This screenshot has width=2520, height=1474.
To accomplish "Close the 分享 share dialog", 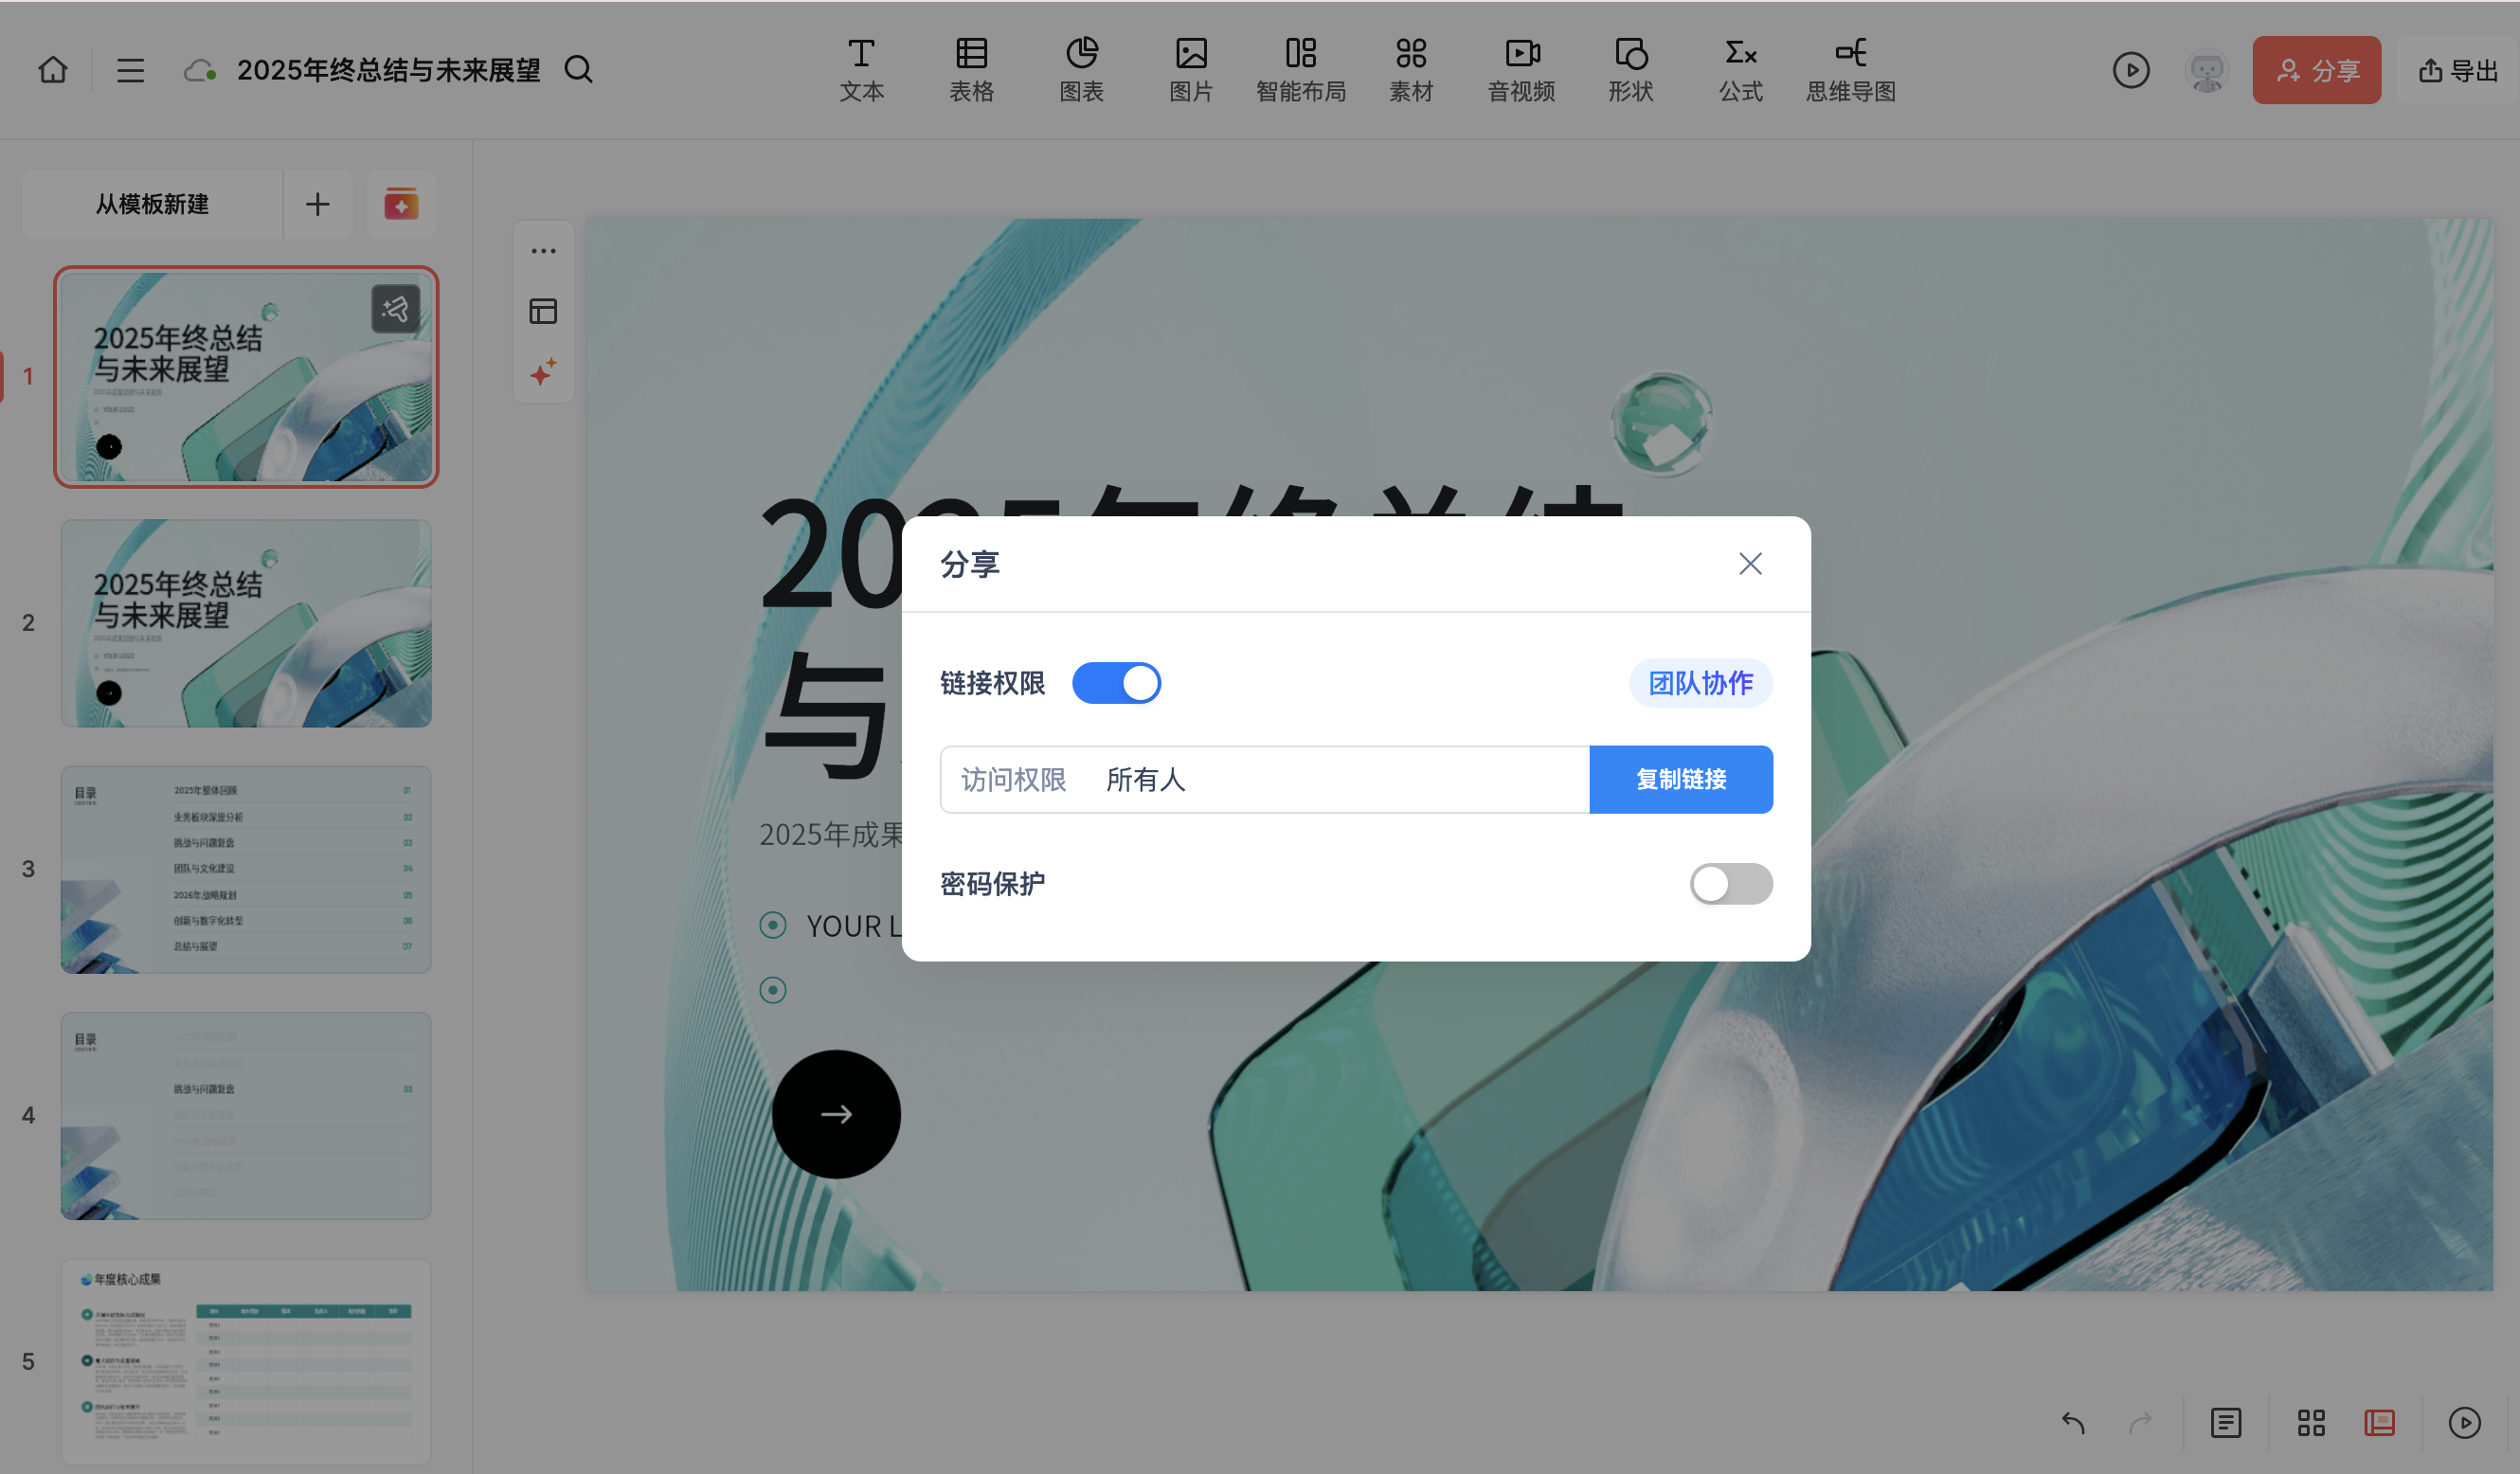I will [x=1749, y=563].
